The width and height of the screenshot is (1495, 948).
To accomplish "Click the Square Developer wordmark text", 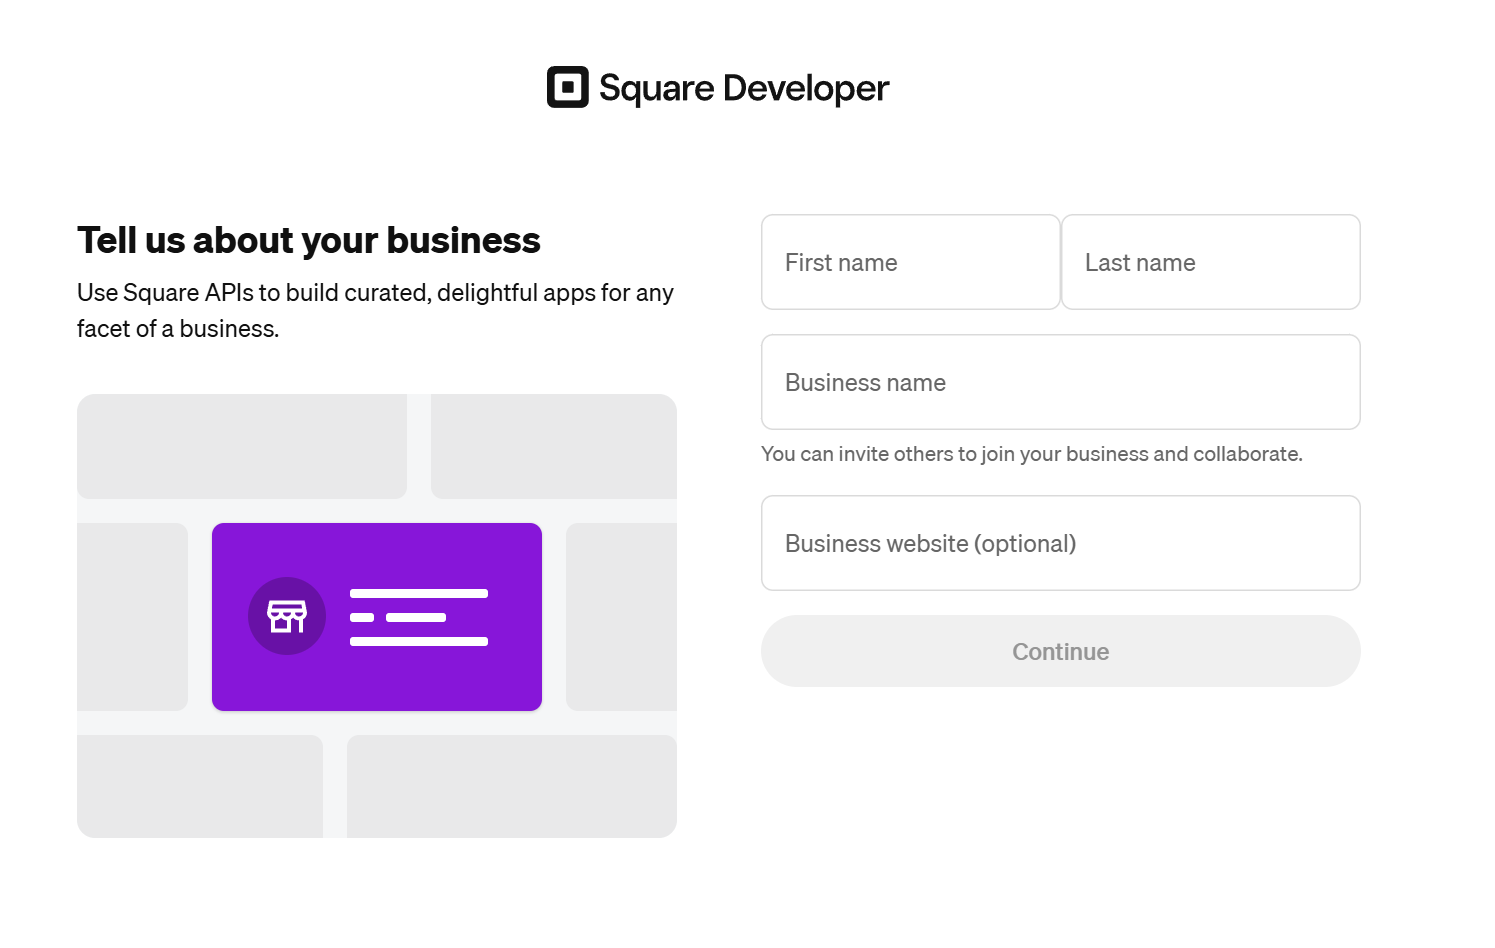I will click(743, 88).
